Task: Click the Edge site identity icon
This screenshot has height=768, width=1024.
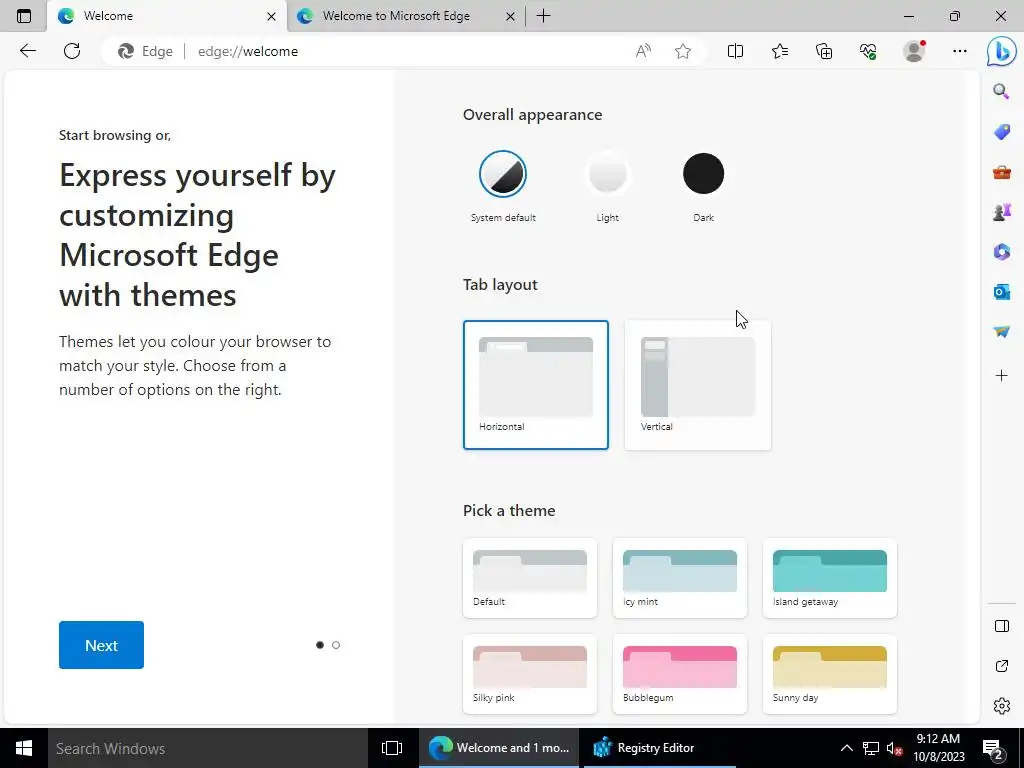Action: coord(145,51)
